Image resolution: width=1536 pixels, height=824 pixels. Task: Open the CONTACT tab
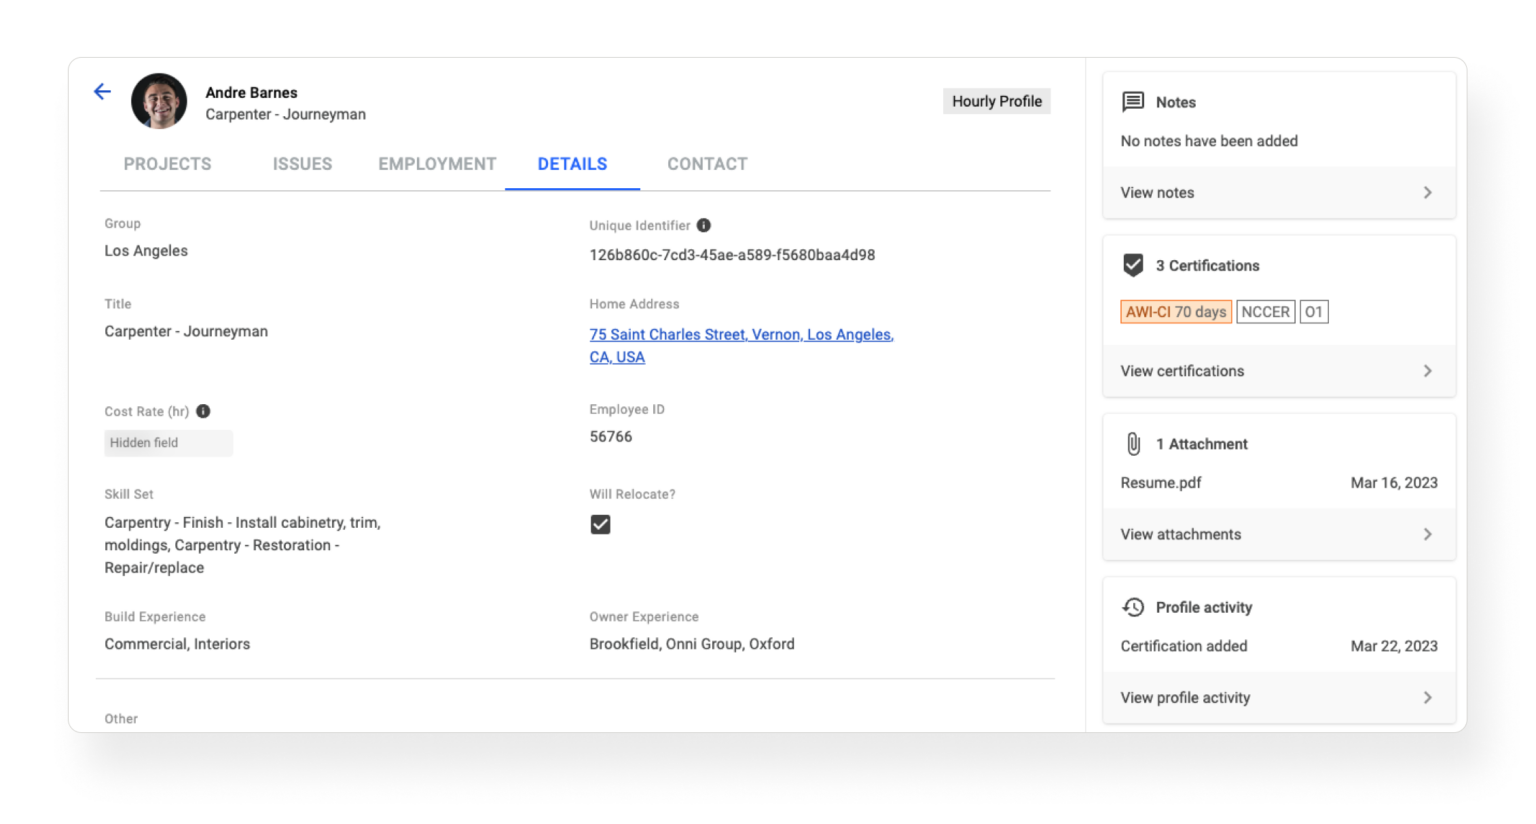(x=707, y=163)
